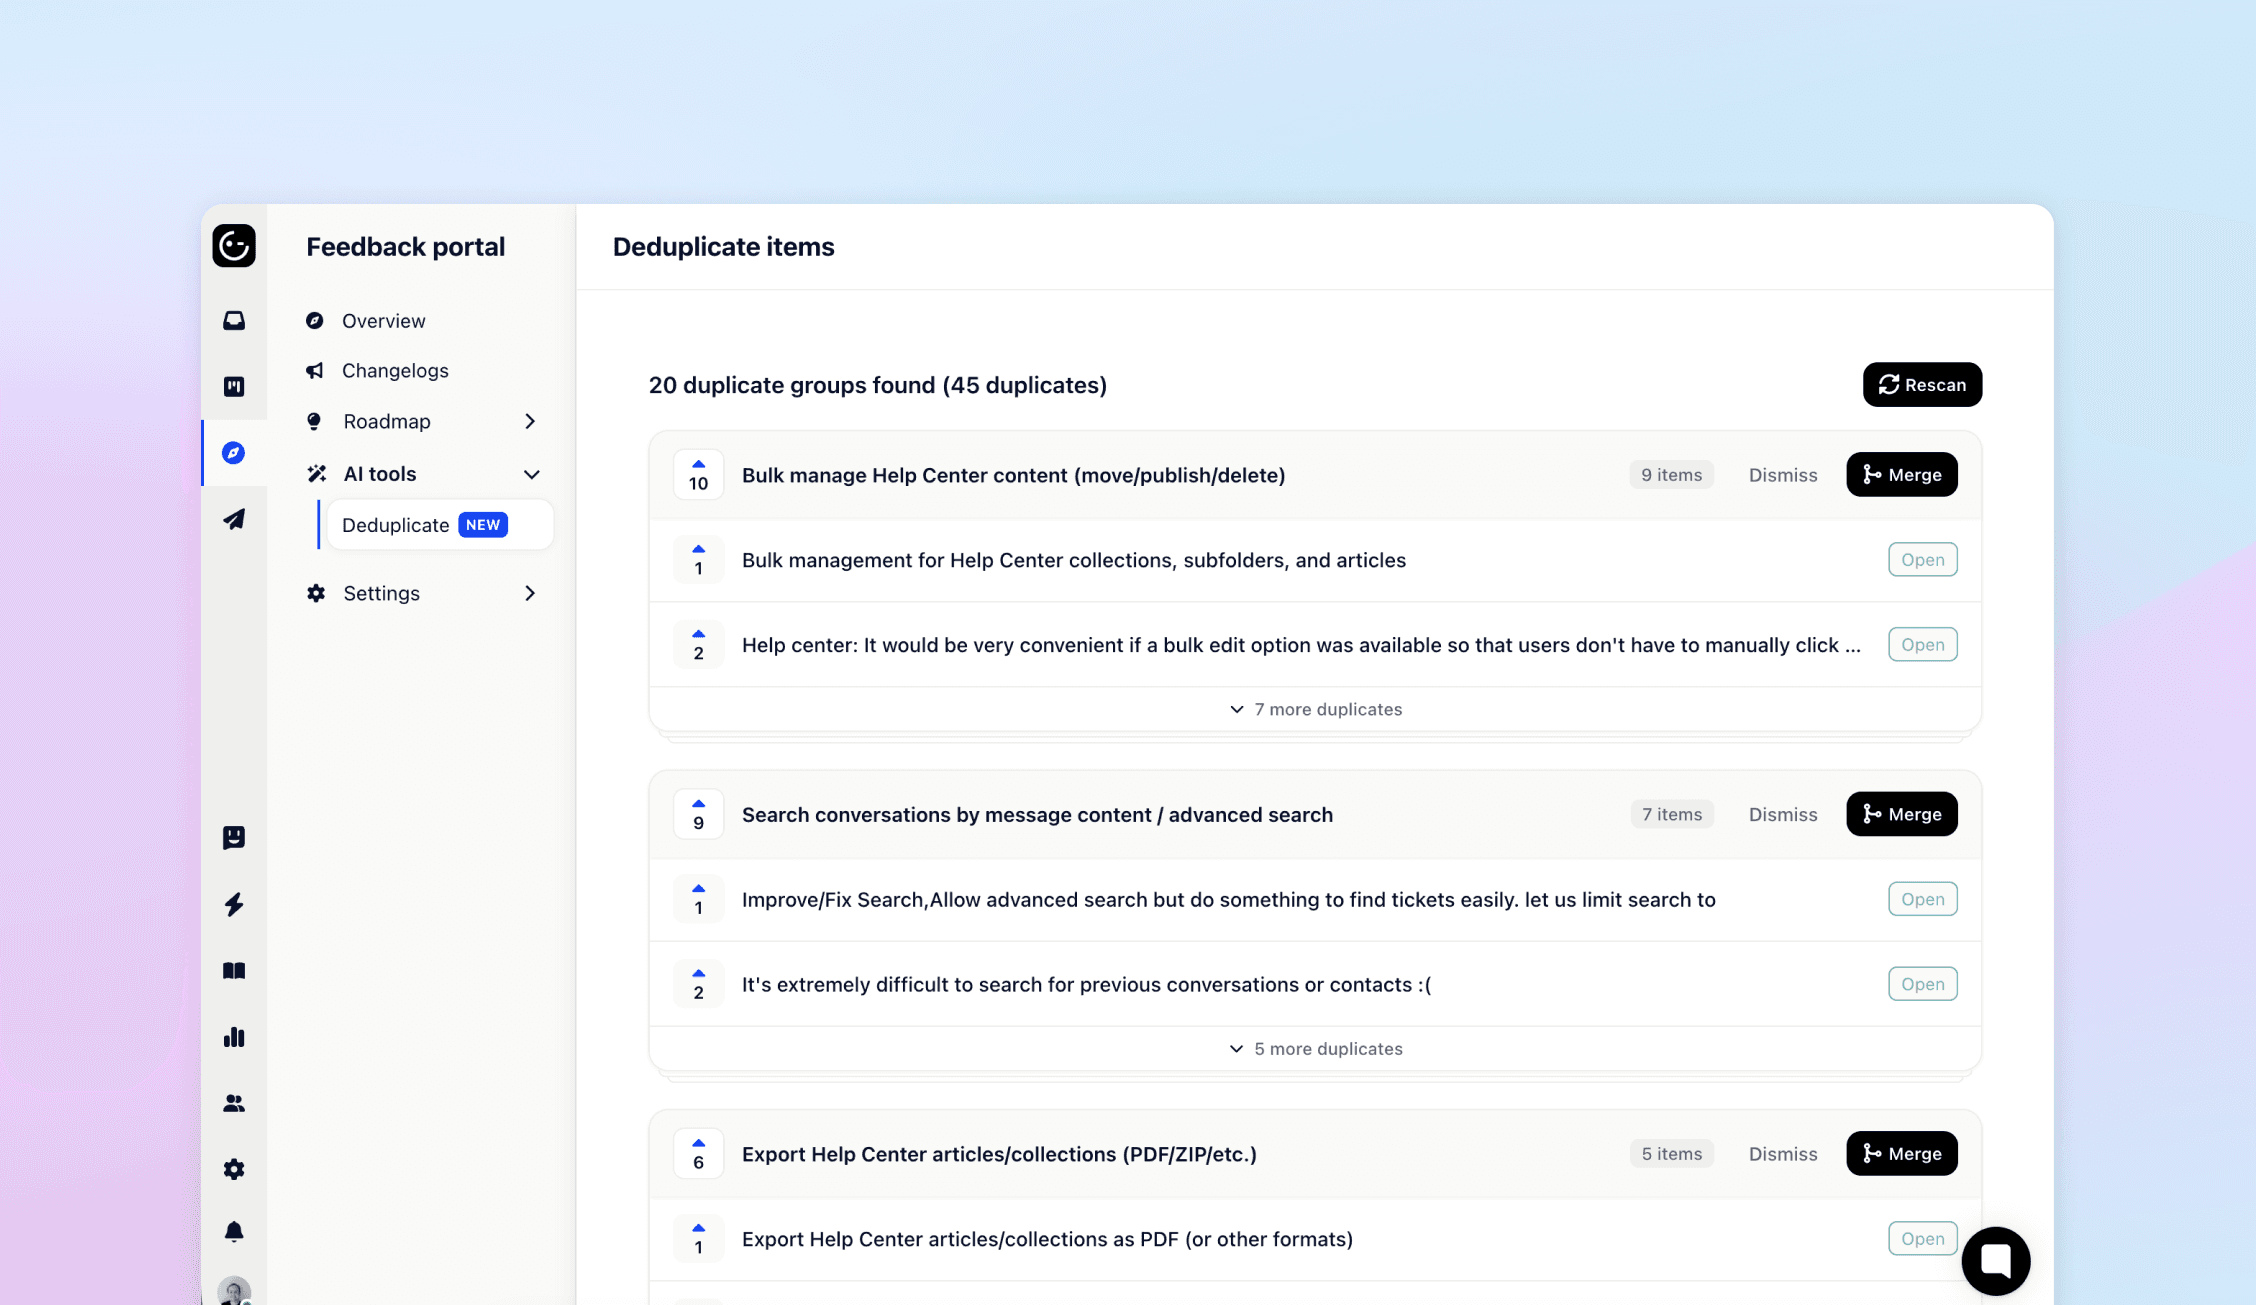Select the kanban board icon in the sidebar

click(233, 386)
